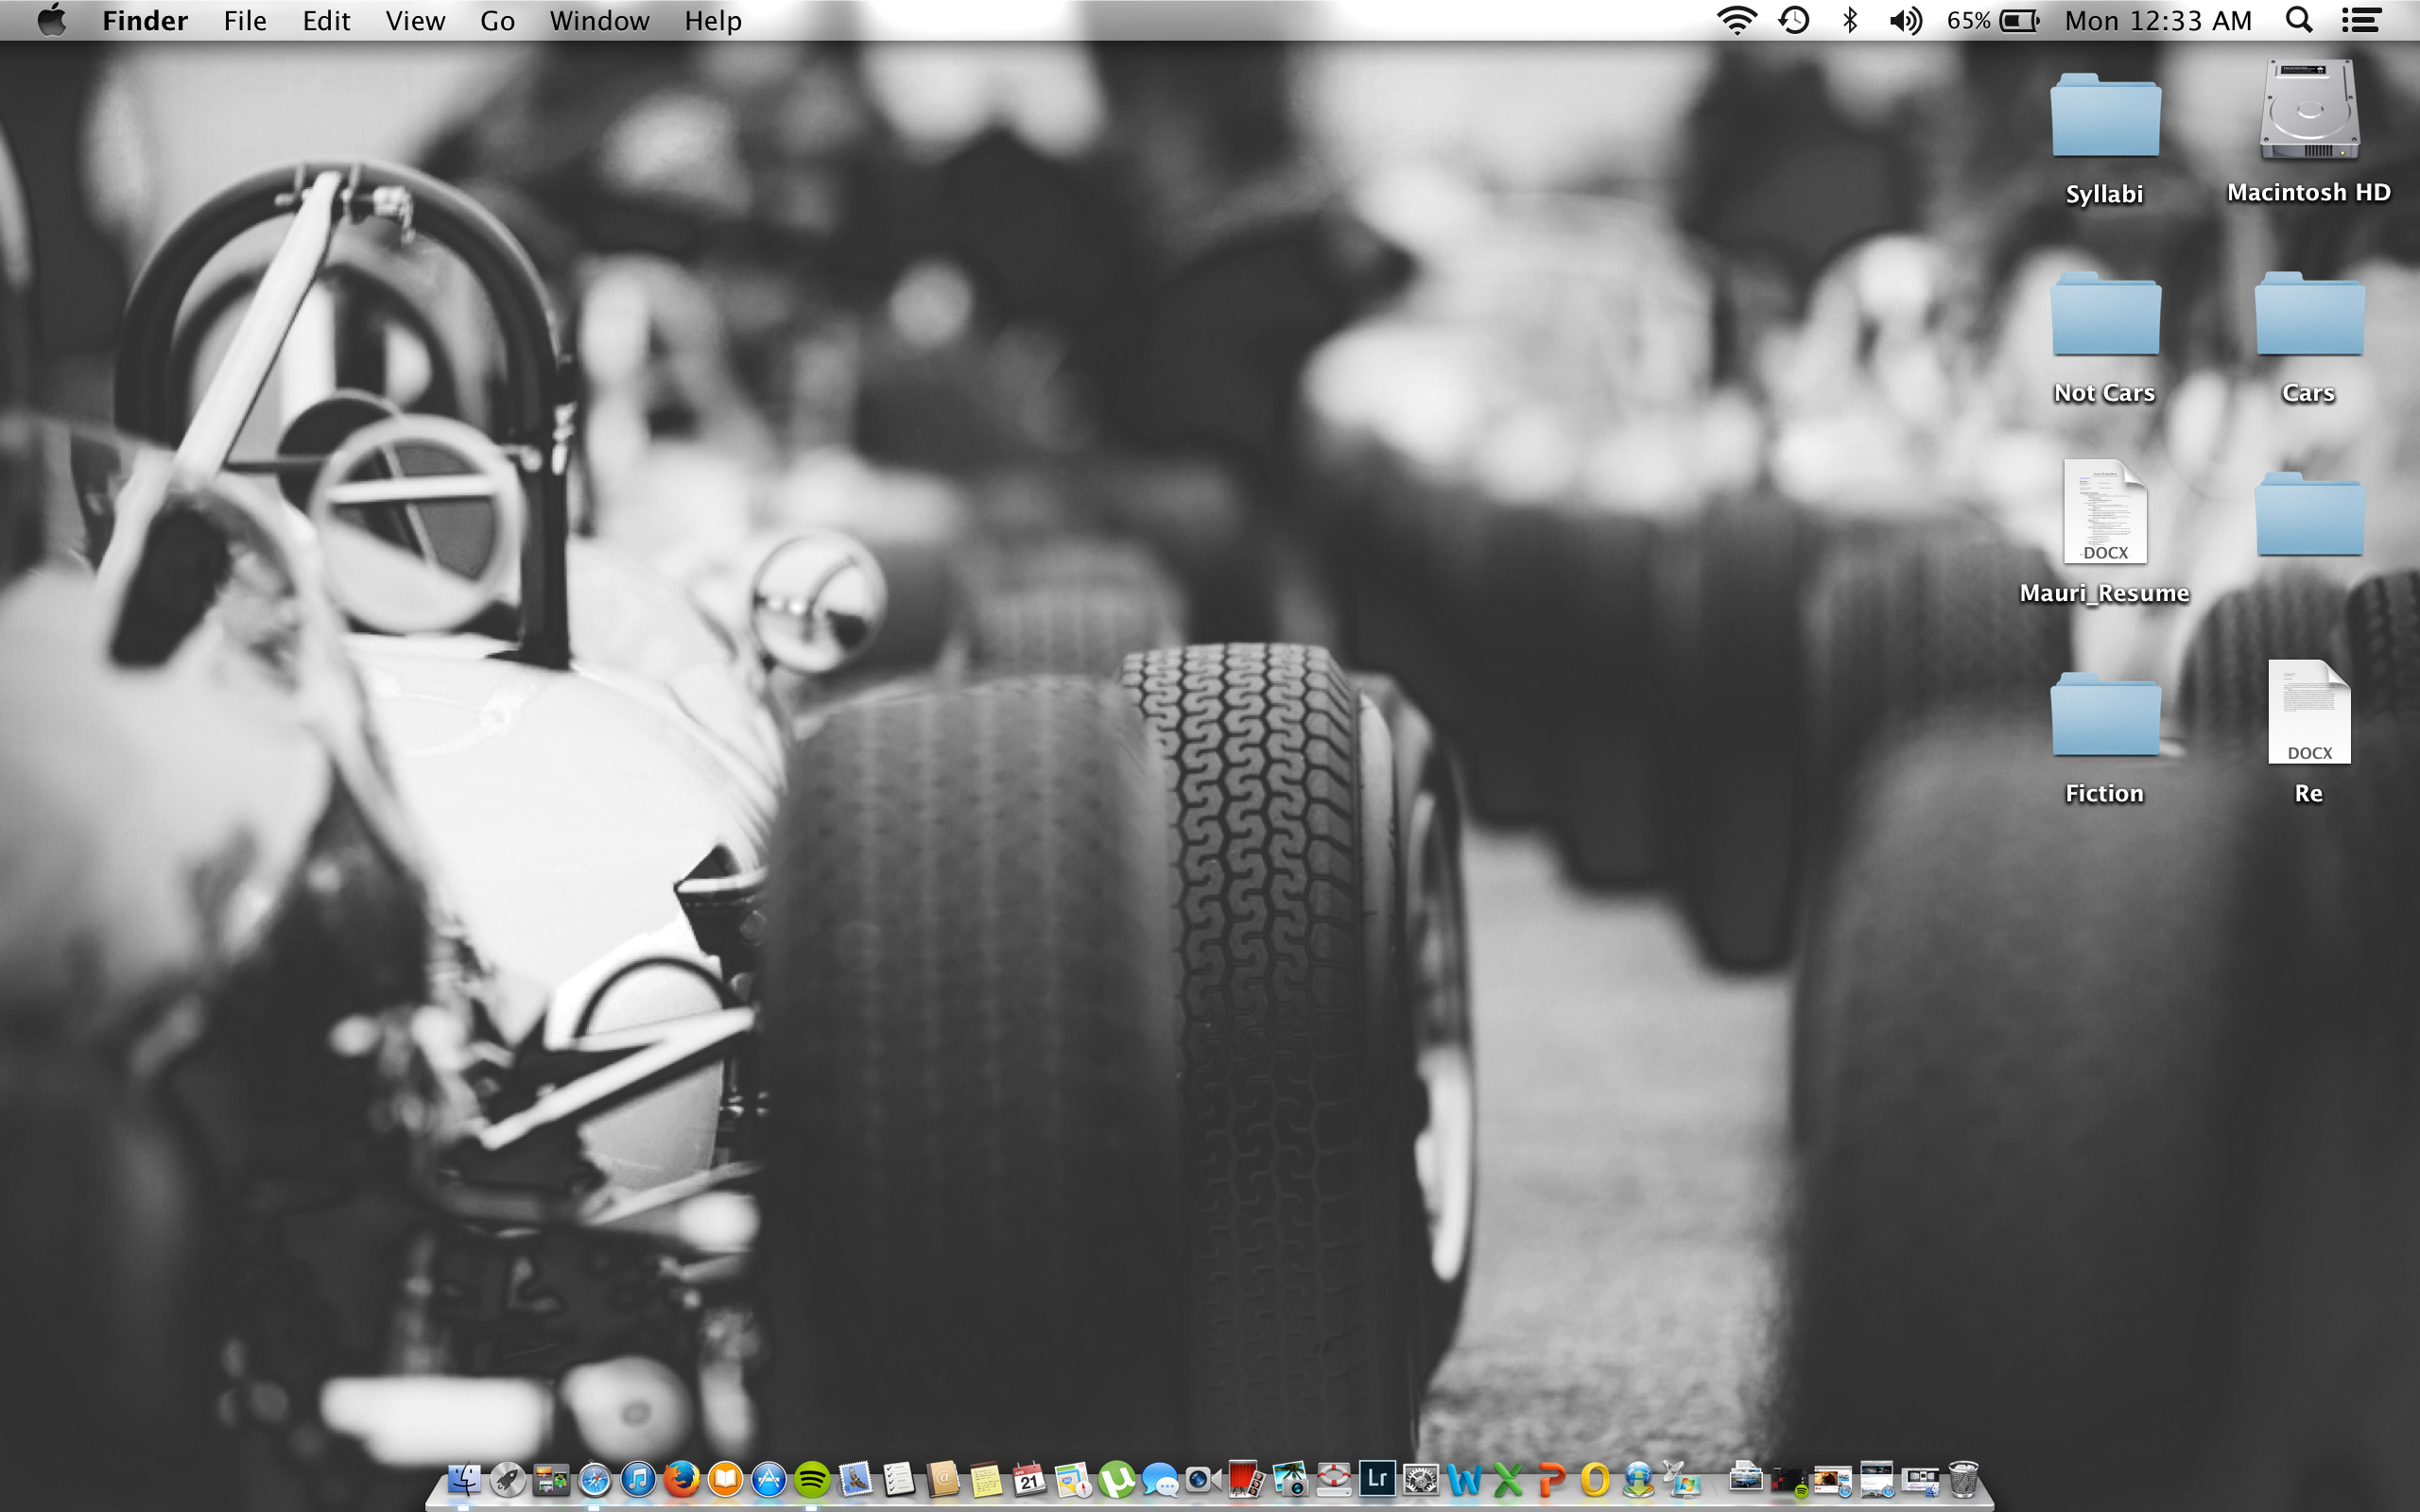The width and height of the screenshot is (2420, 1512).
Task: Open Photo Booth red curtain icon
Action: (1246, 1479)
